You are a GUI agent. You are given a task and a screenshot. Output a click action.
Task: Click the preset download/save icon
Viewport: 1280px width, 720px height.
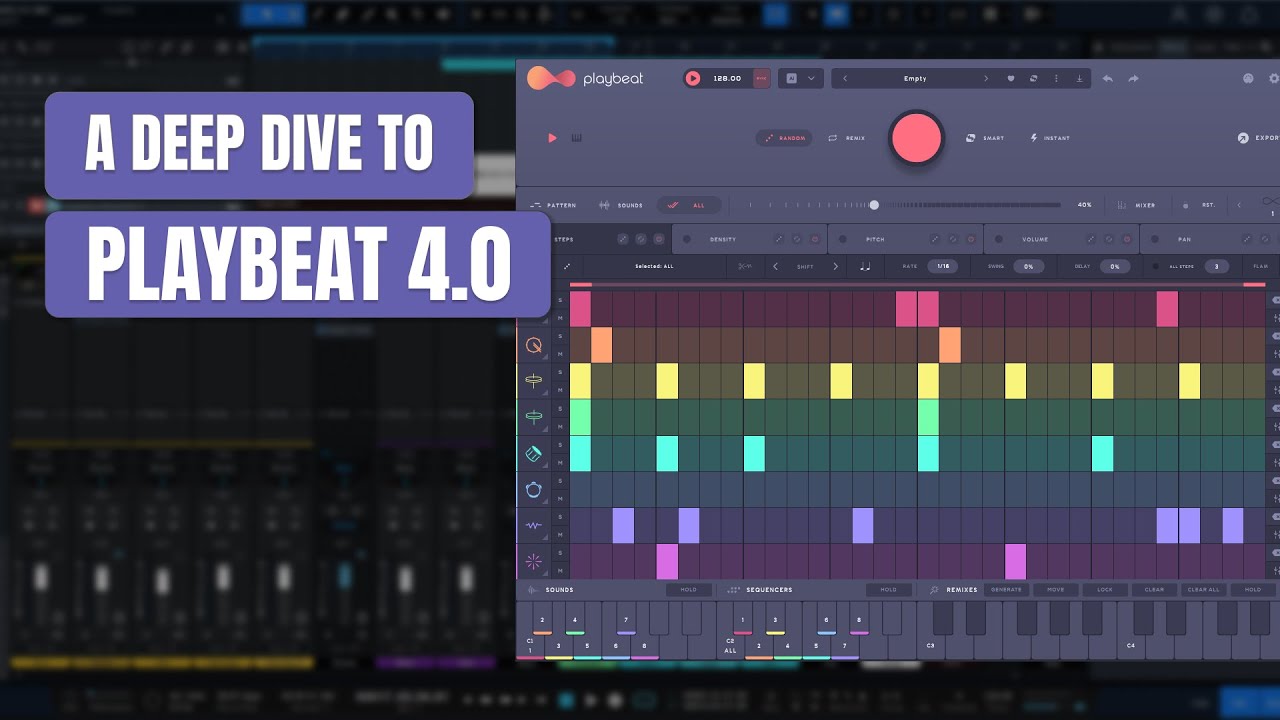coord(1080,78)
